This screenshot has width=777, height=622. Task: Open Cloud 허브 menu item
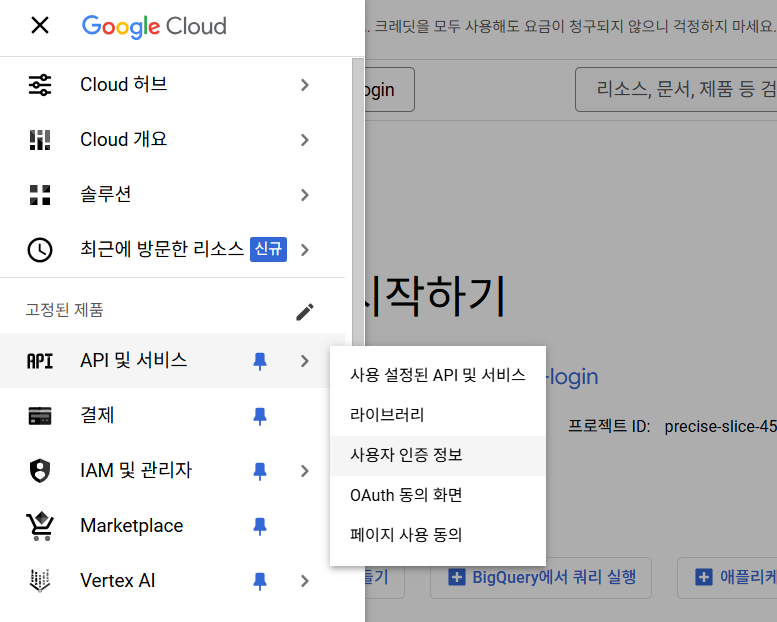tap(172, 85)
